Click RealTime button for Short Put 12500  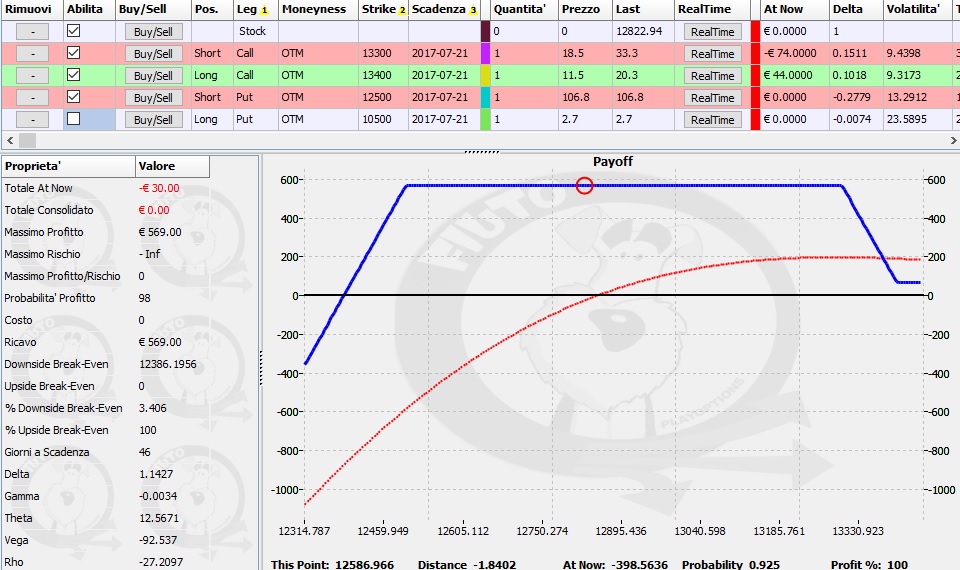[713, 98]
